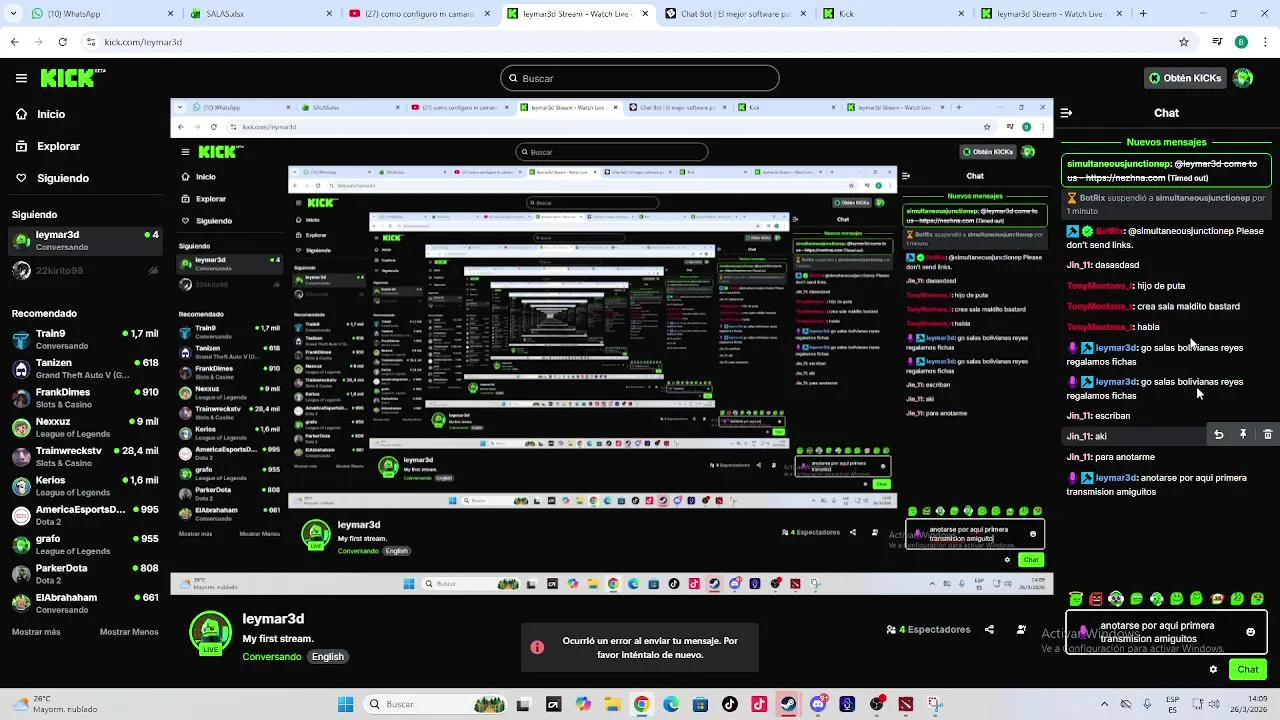Insert the halo angel emote
The height and width of the screenshot is (720, 1280).
point(1076,599)
